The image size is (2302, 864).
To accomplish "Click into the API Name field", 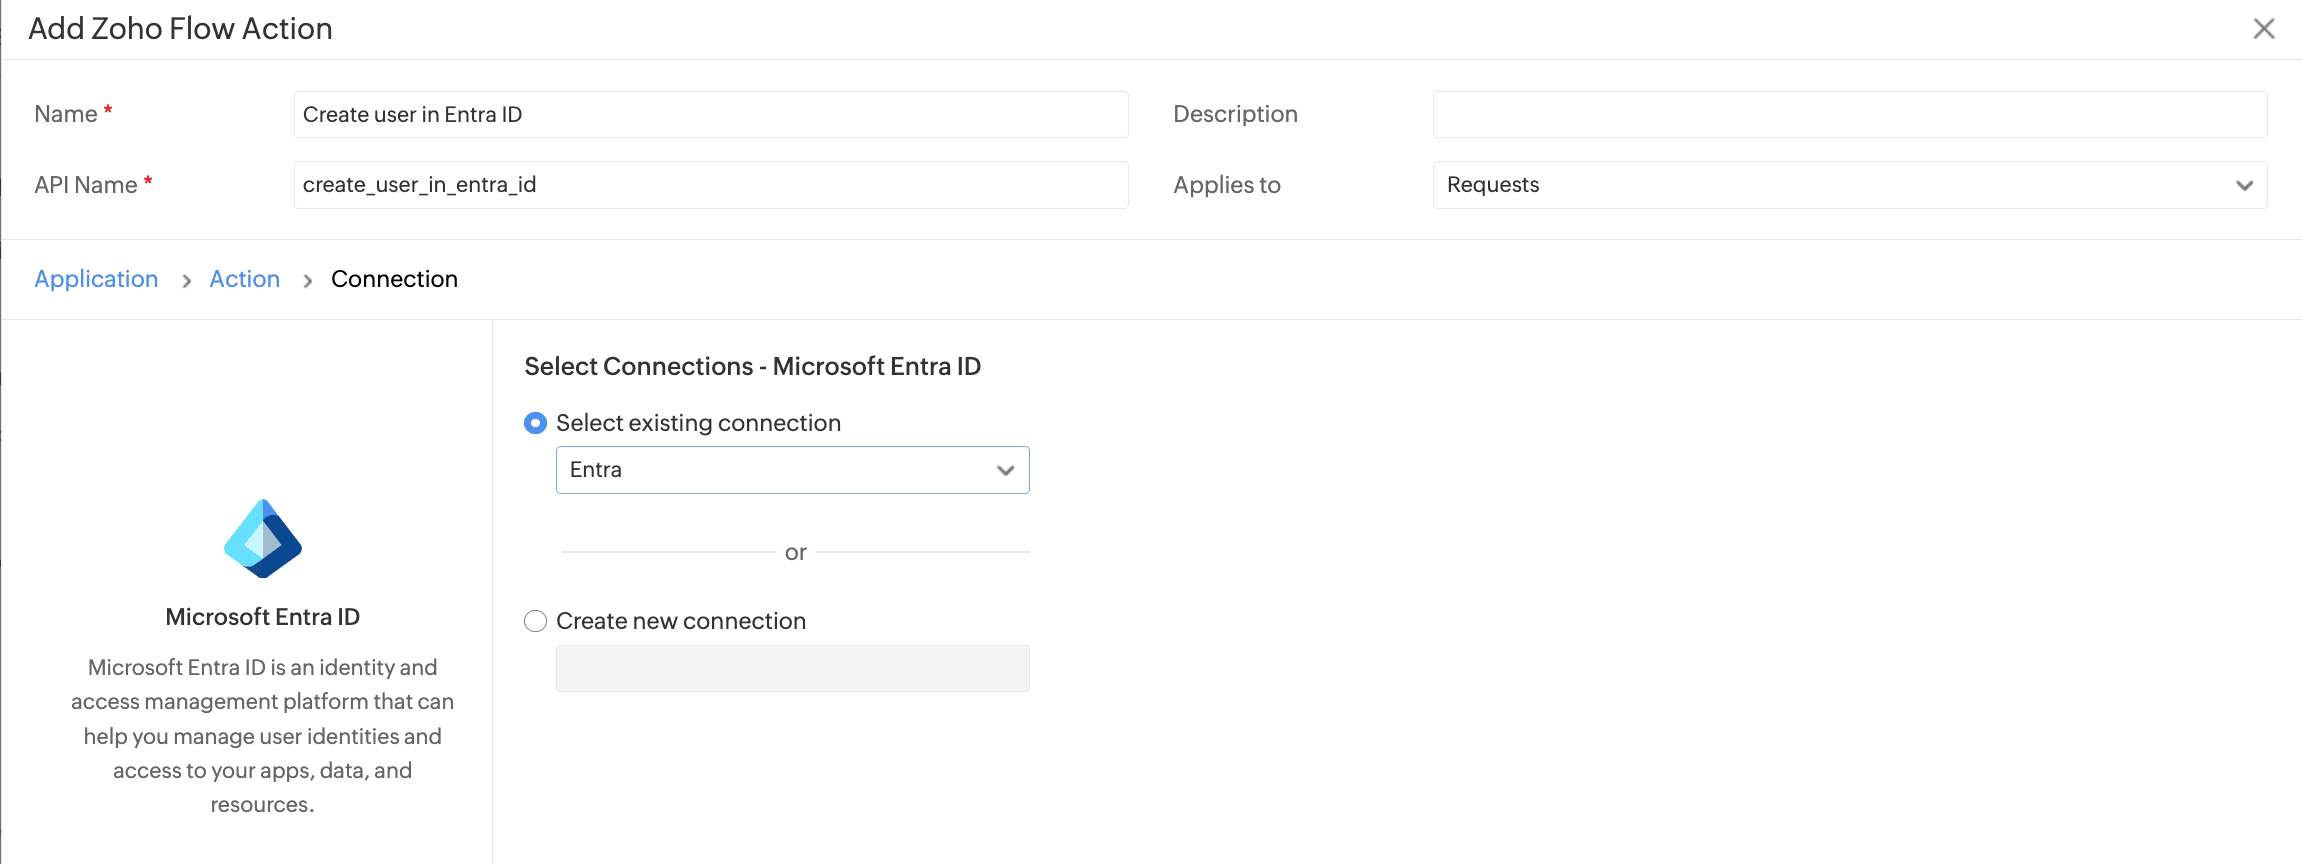I will pos(710,185).
